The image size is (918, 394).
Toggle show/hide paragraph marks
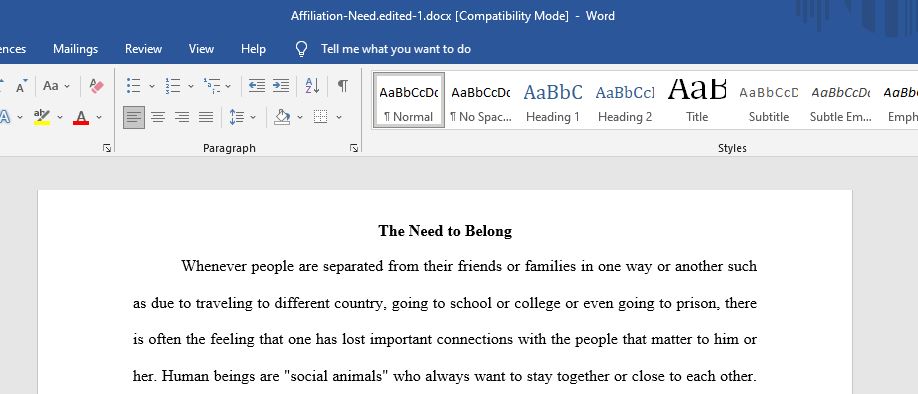click(342, 86)
